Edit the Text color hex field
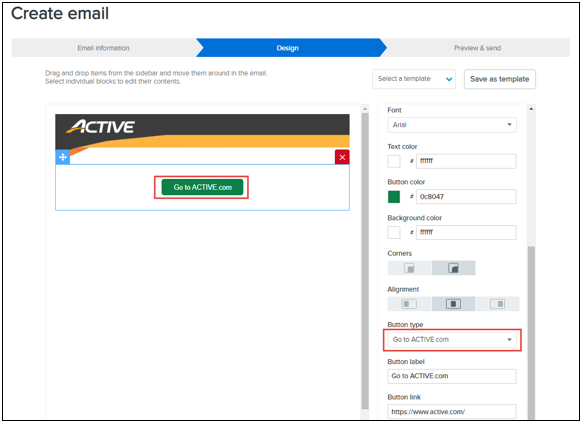This screenshot has height=424, width=583. [466, 161]
